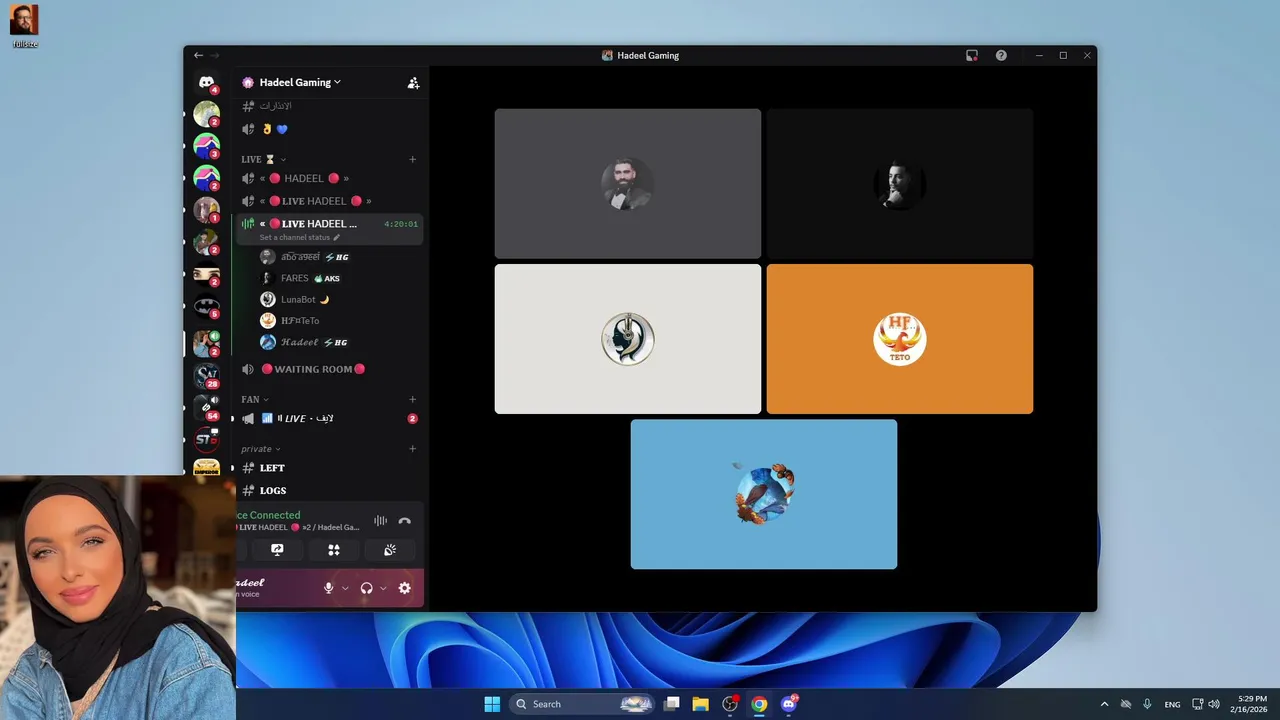
Task: Click microphone tray icon in taskbar
Action: (x=1147, y=704)
